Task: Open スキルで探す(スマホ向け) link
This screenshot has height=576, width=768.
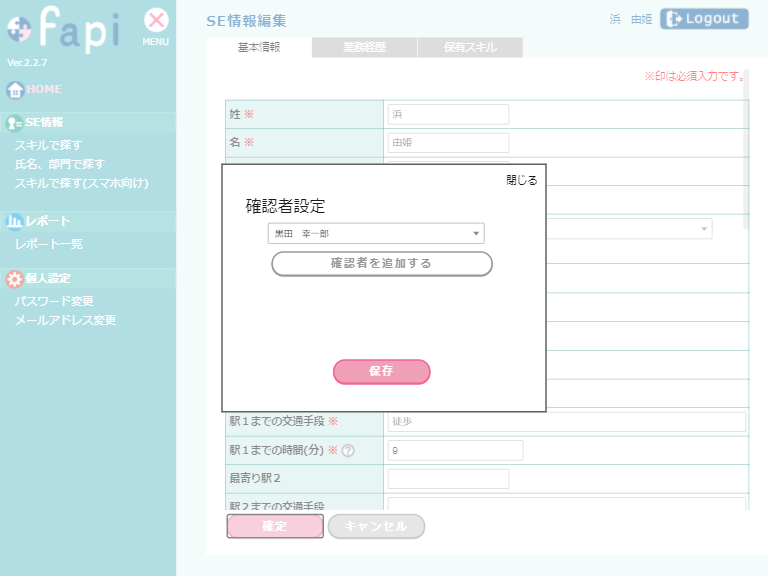Action: (81, 183)
